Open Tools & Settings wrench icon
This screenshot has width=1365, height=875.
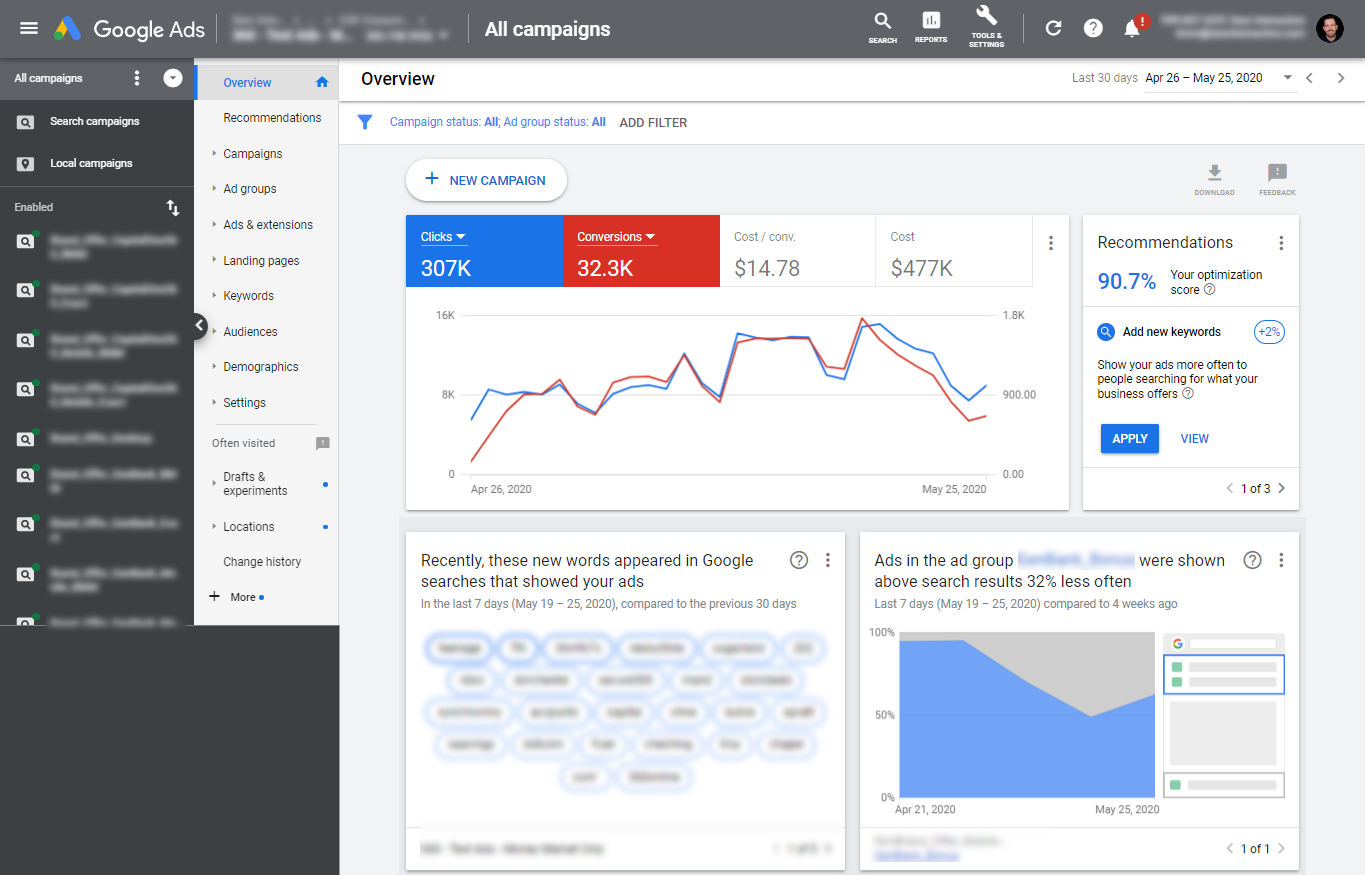pyautogui.click(x=986, y=17)
